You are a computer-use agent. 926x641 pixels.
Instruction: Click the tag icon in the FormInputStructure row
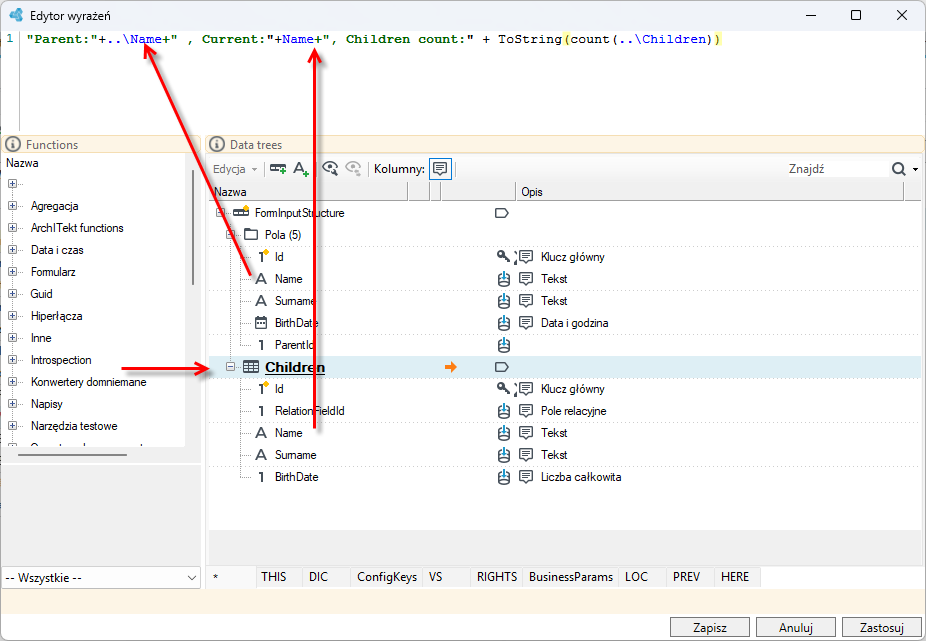(501, 213)
